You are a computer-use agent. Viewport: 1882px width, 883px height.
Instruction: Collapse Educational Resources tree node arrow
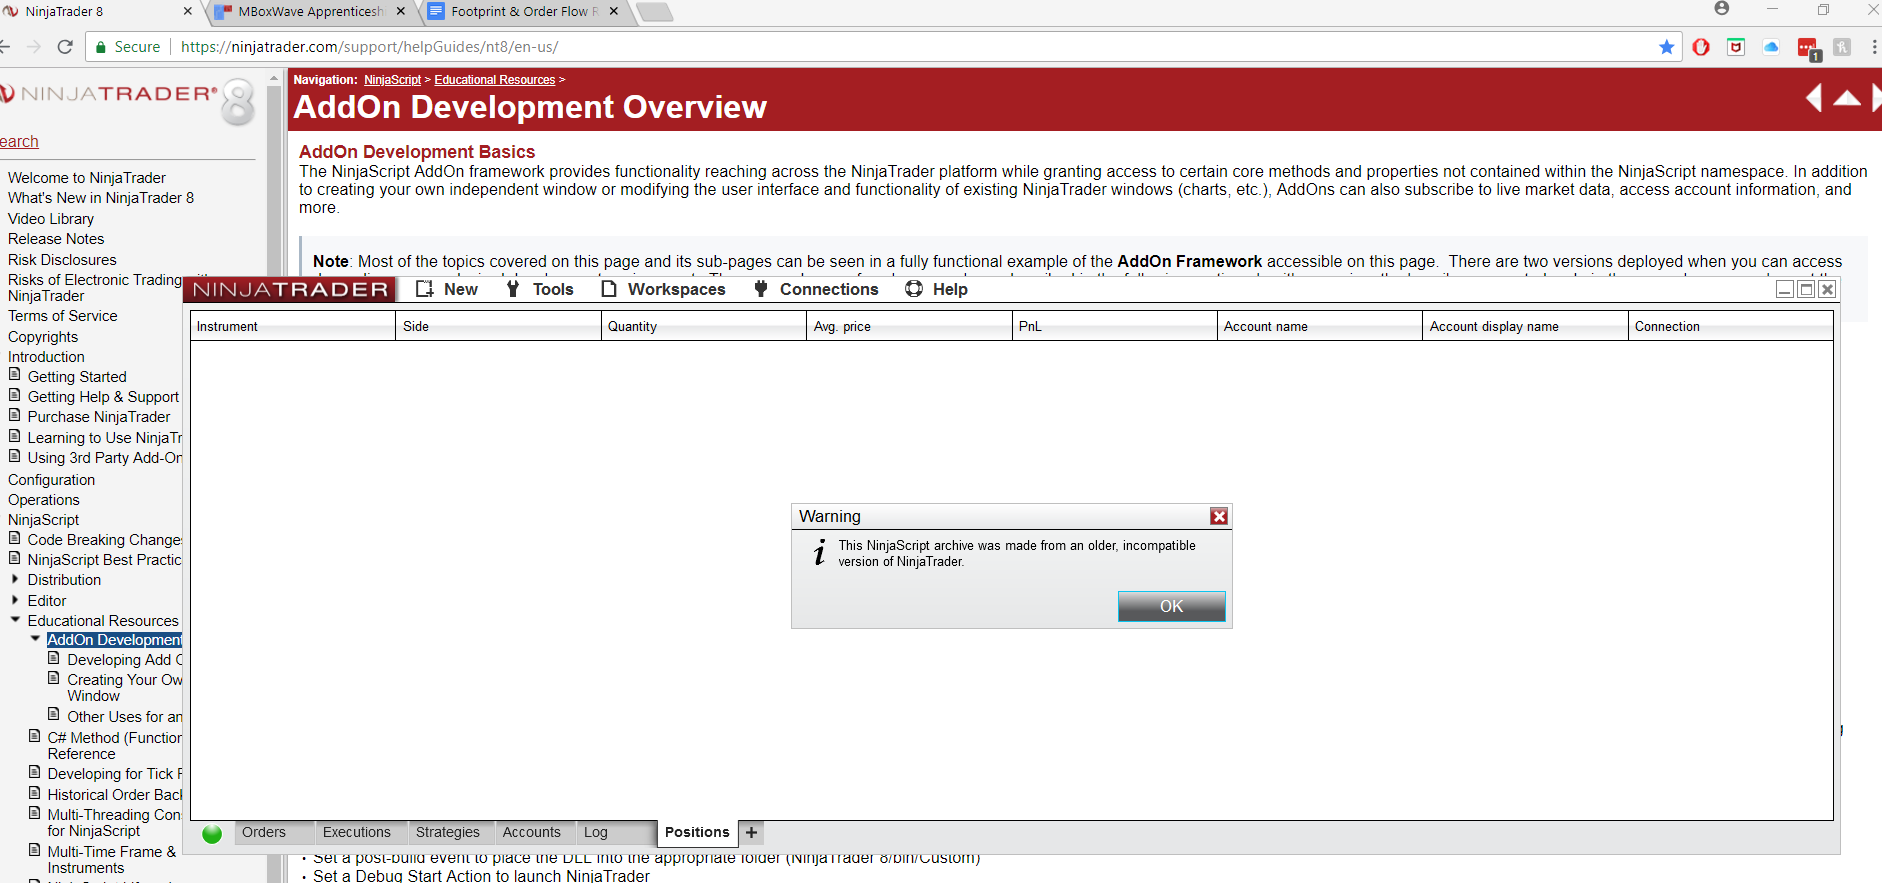click(15, 620)
